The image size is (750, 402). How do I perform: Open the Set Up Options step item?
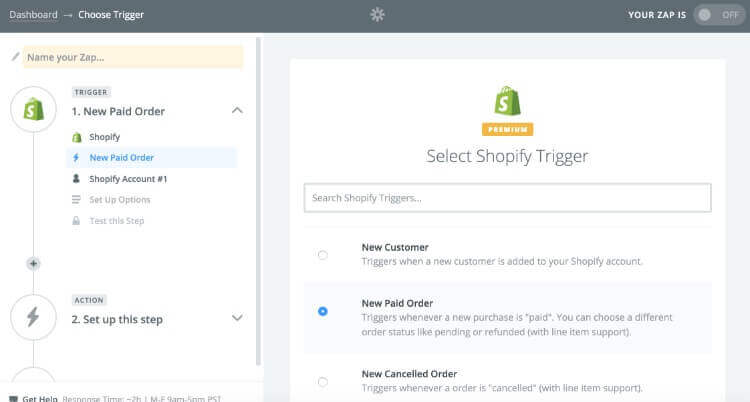tap(119, 200)
